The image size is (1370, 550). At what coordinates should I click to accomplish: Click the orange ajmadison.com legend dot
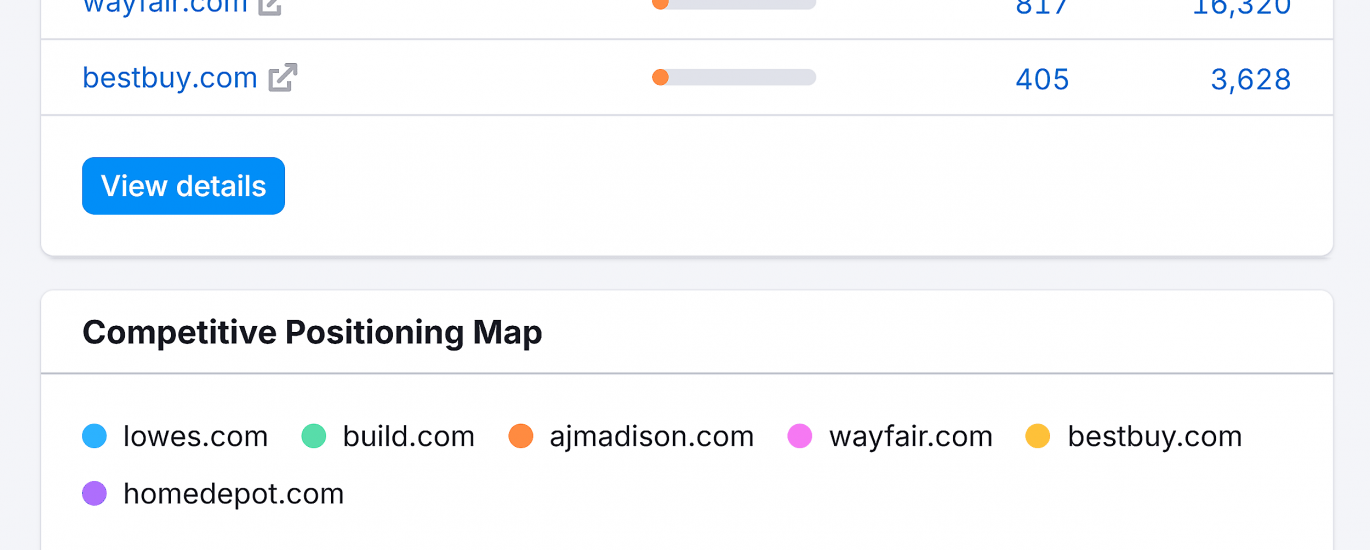point(521,437)
